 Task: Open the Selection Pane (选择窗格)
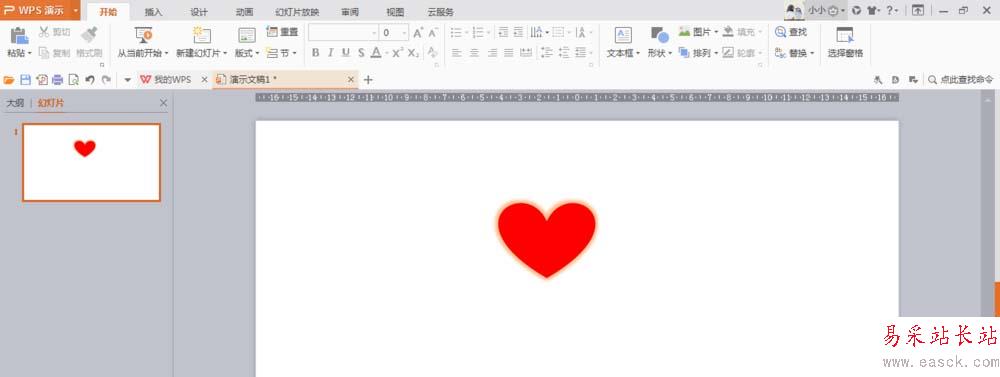click(x=845, y=43)
